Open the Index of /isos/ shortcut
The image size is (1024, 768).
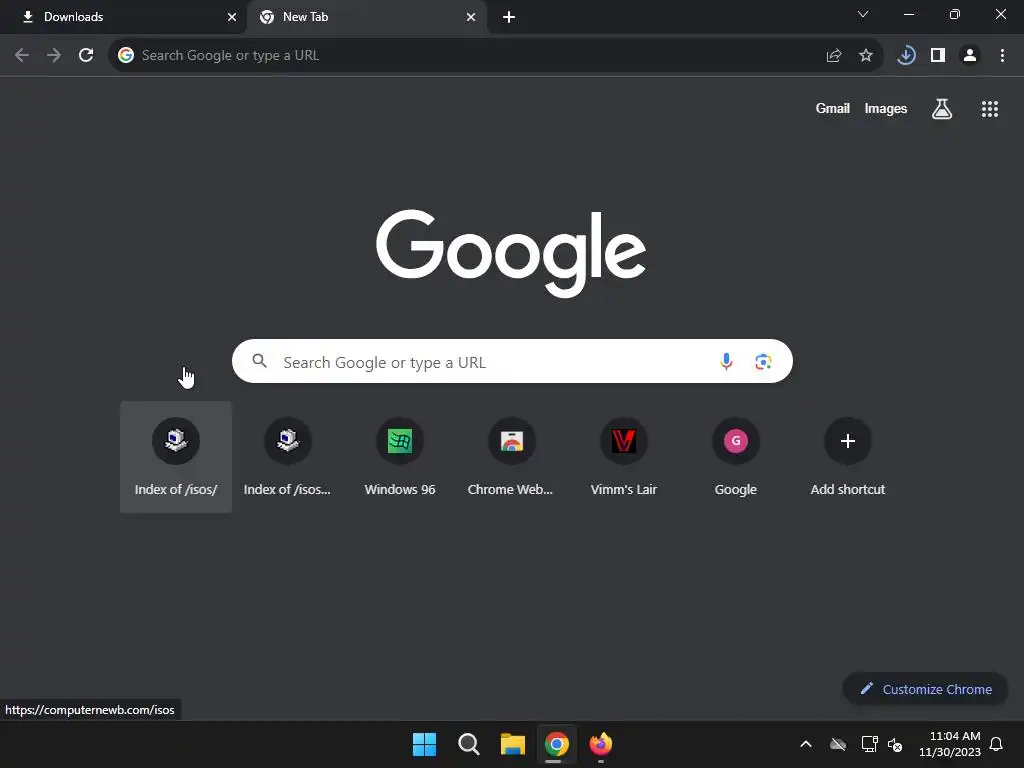click(x=176, y=457)
